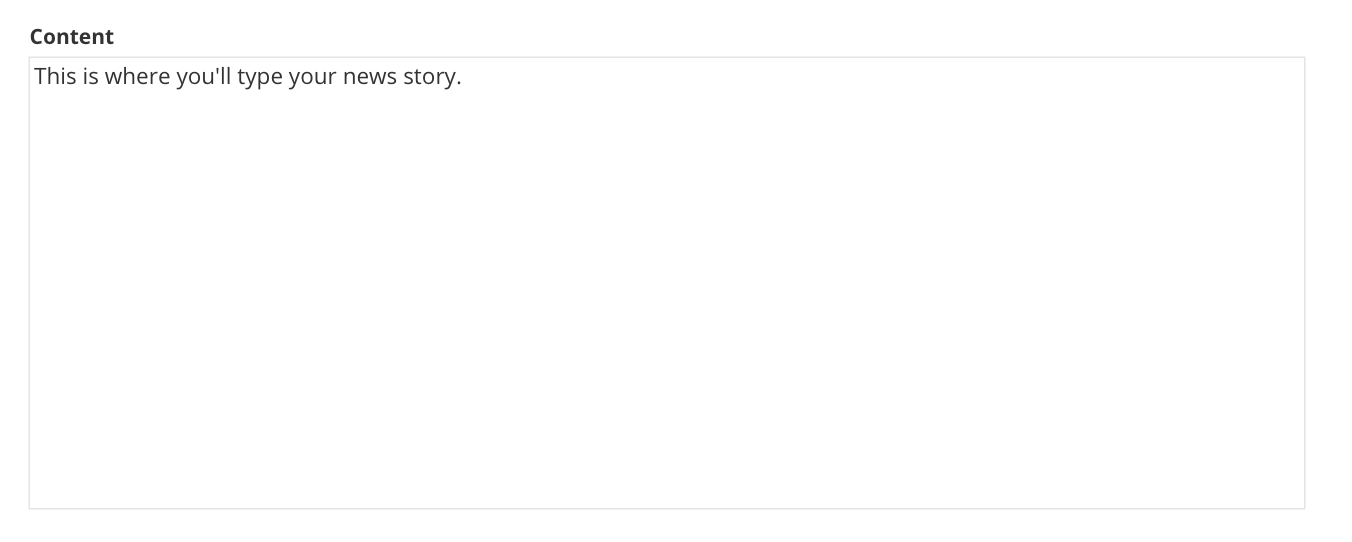Click the word "your" in the sentence
This screenshot has height=542, width=1352.
click(x=312, y=78)
